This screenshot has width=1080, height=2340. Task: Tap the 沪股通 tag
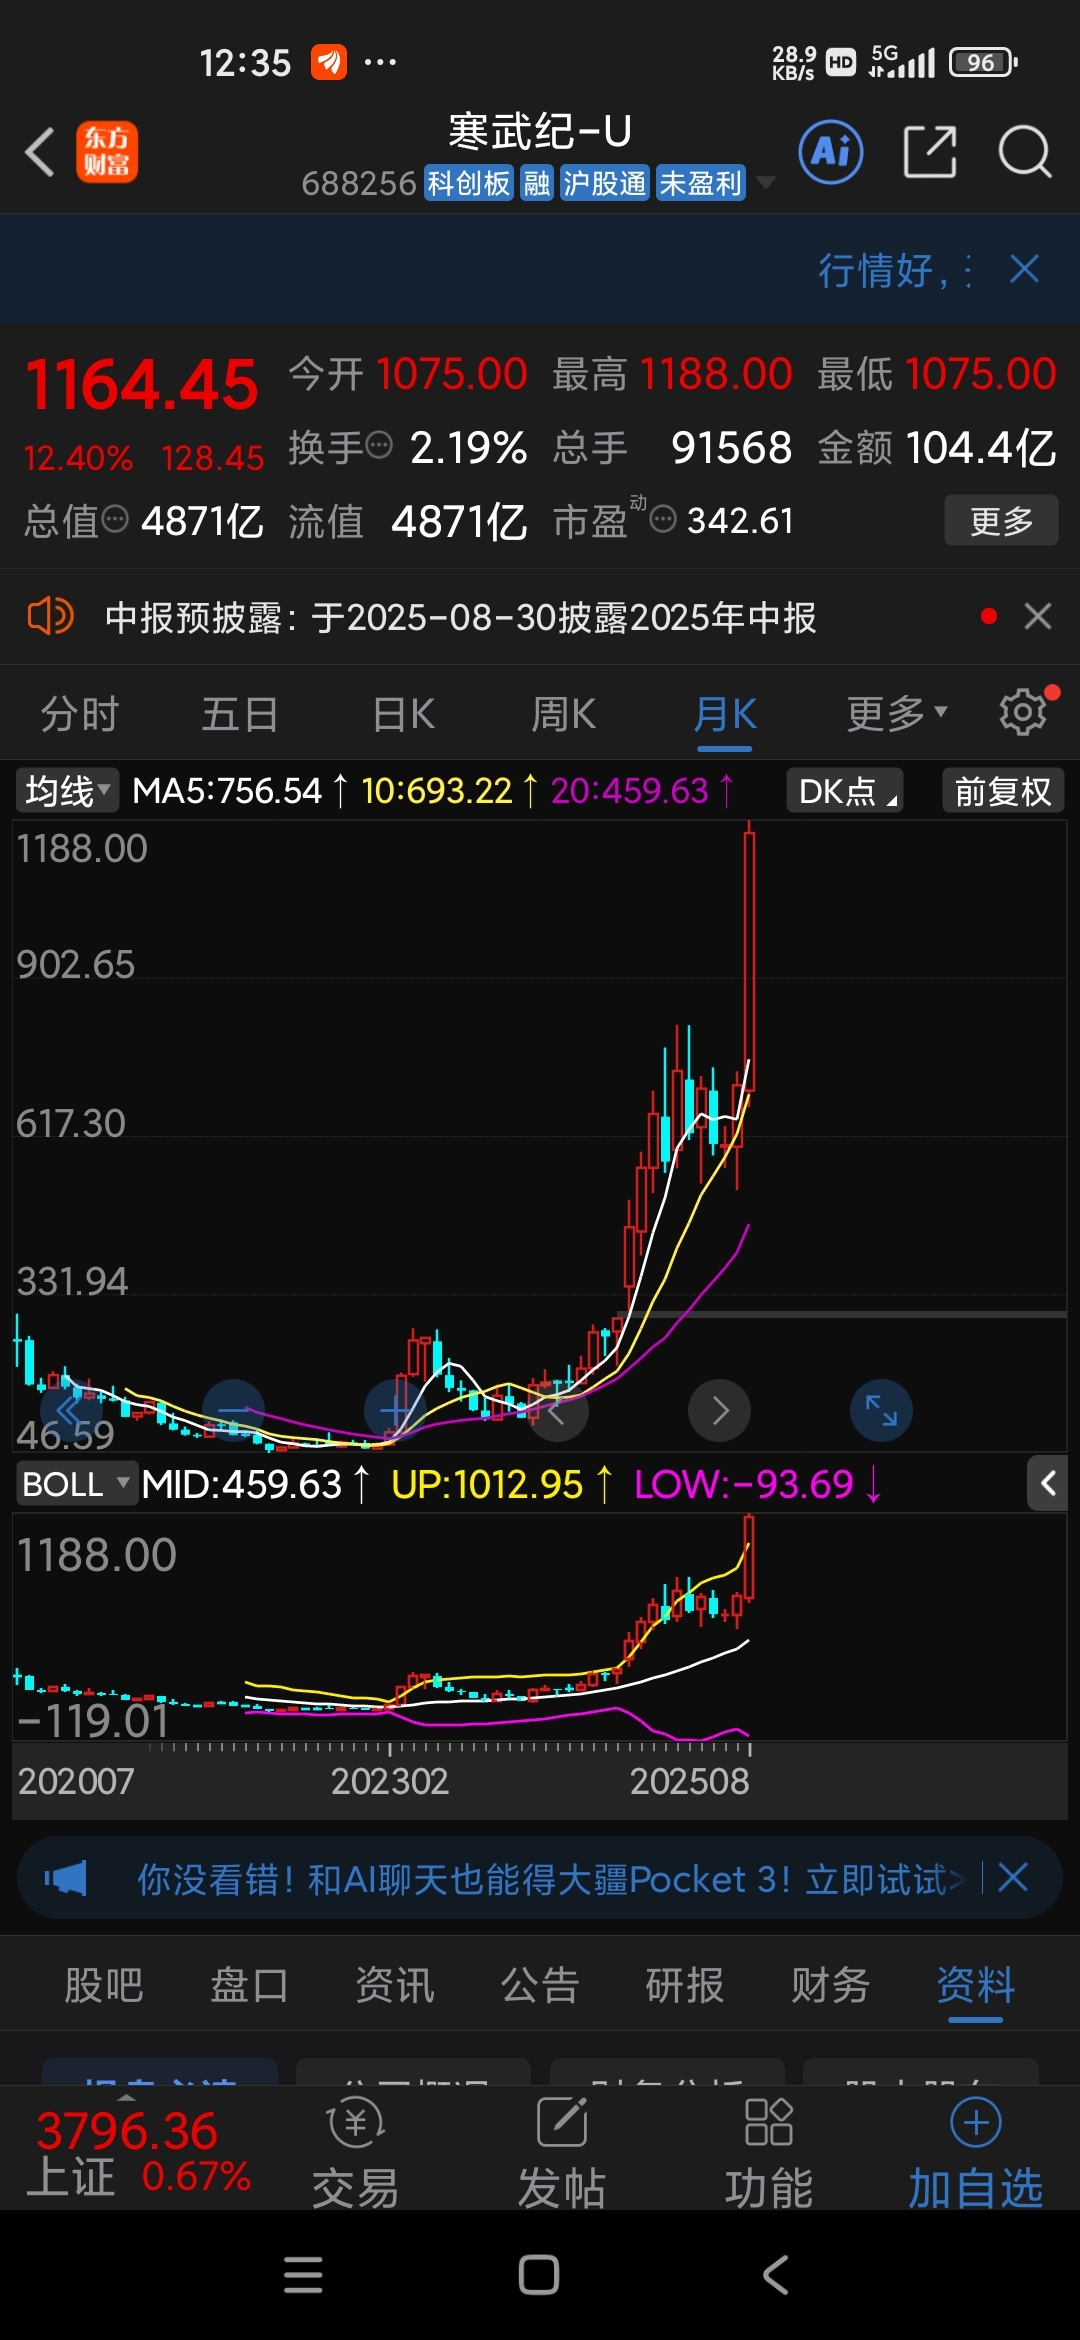(605, 184)
